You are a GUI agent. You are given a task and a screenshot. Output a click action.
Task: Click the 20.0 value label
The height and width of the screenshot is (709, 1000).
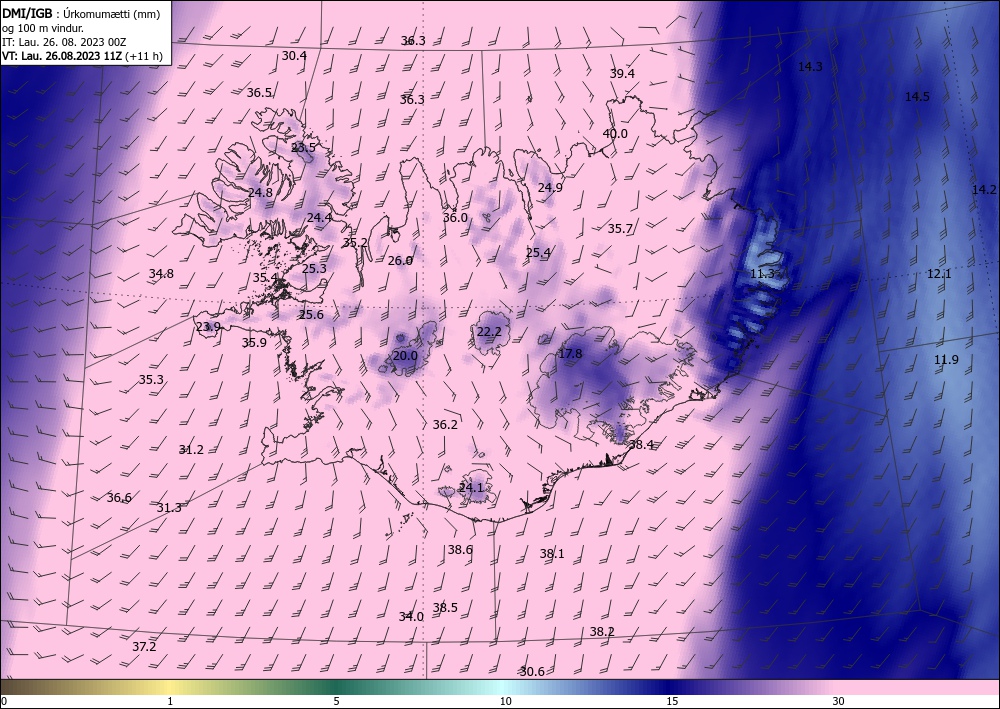pyautogui.click(x=405, y=355)
